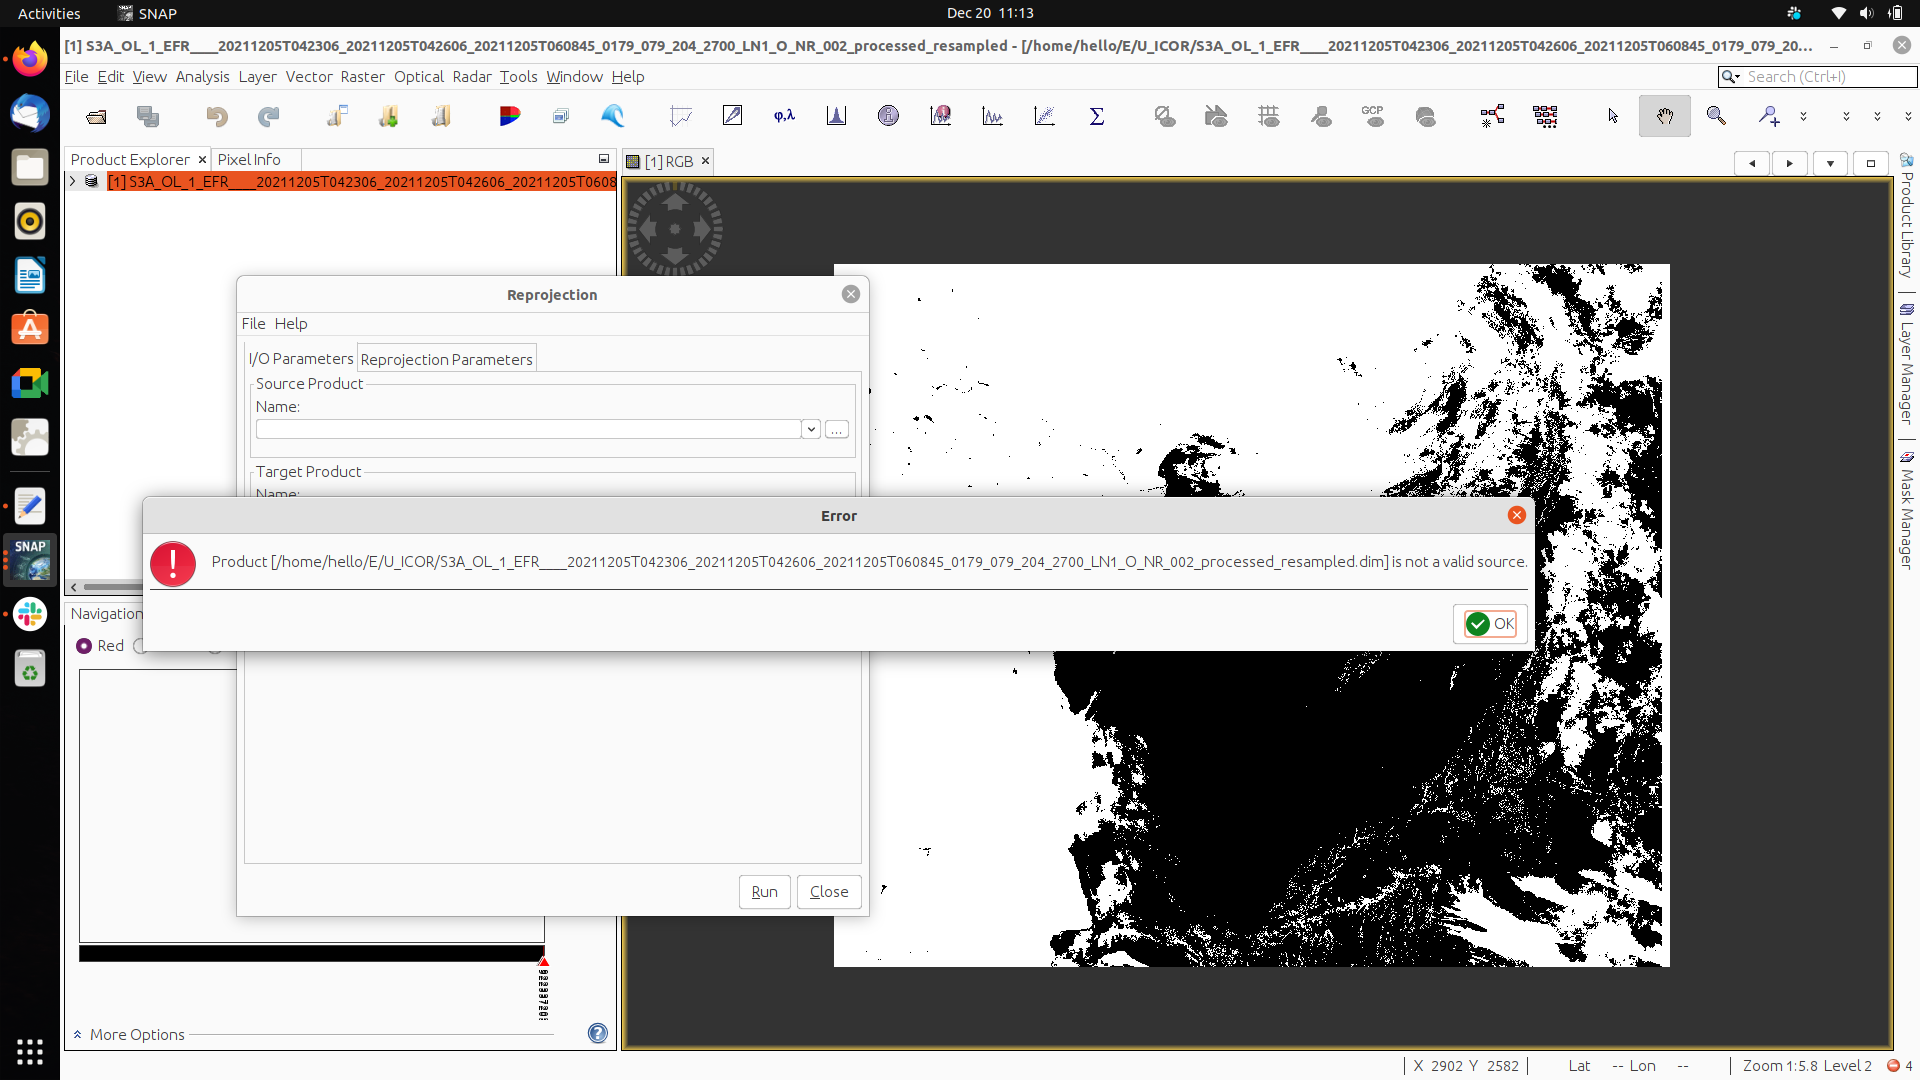Expand the S3A_OL_1_EFR product tree node

click(72, 181)
